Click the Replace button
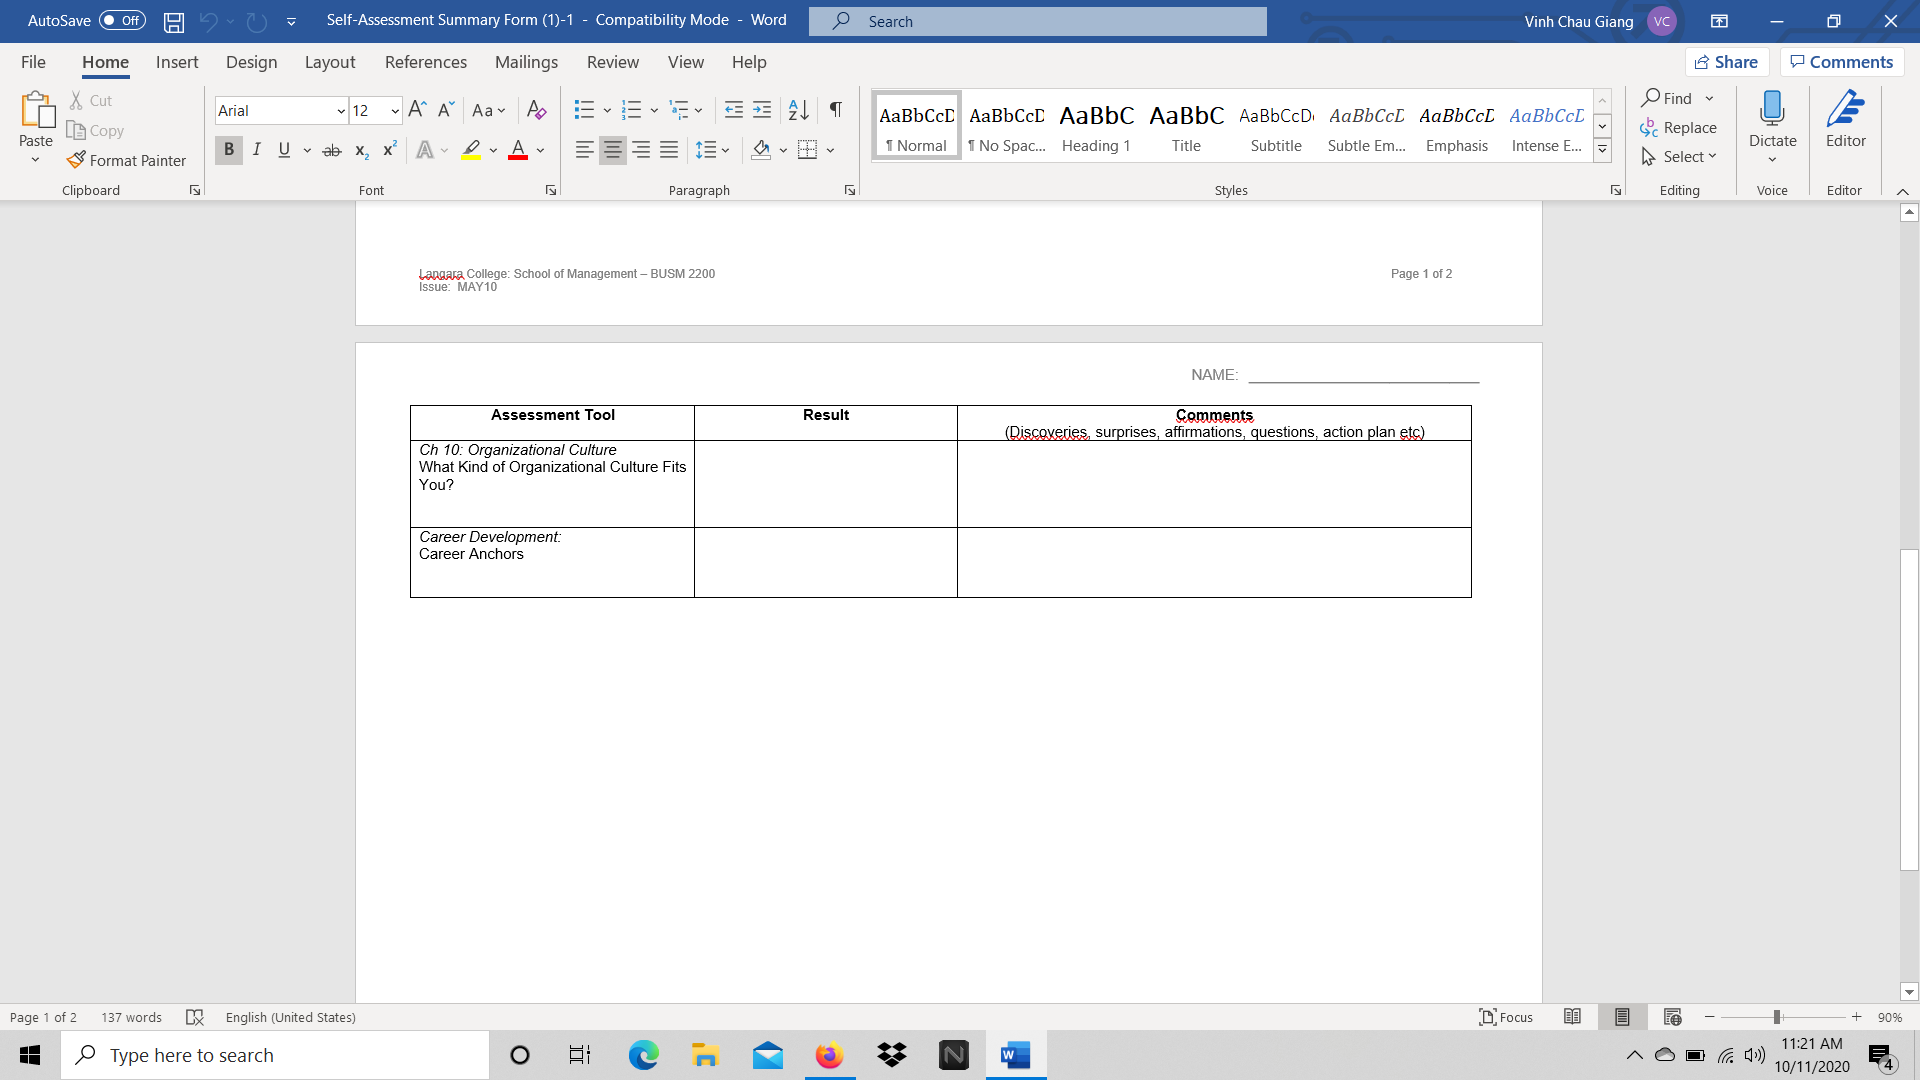 pos(1679,128)
